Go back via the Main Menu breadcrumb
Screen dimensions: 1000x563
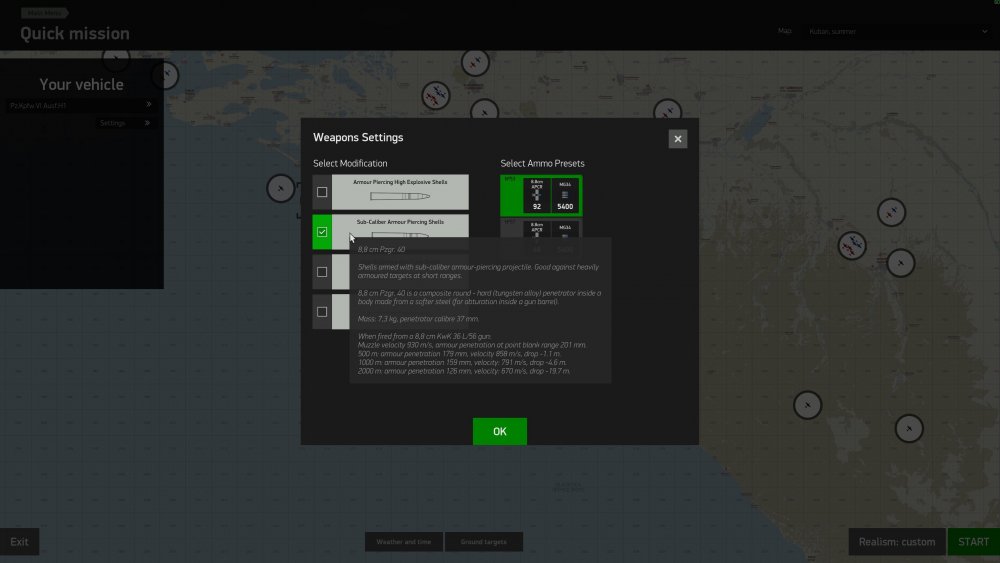coord(44,13)
